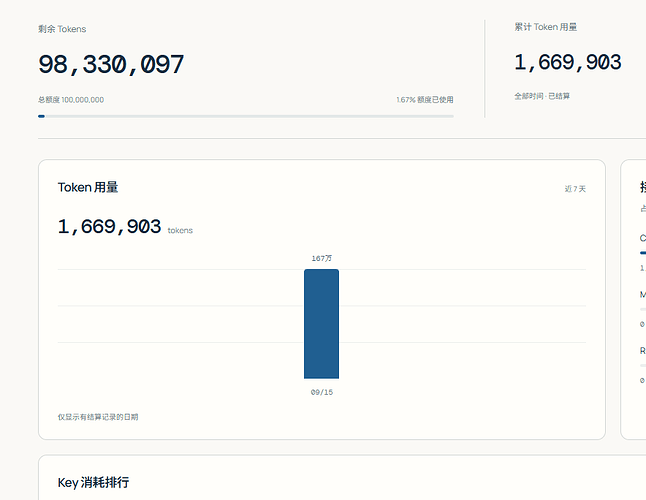Click the '仅显示有结算记录的日期' note

pos(98,417)
